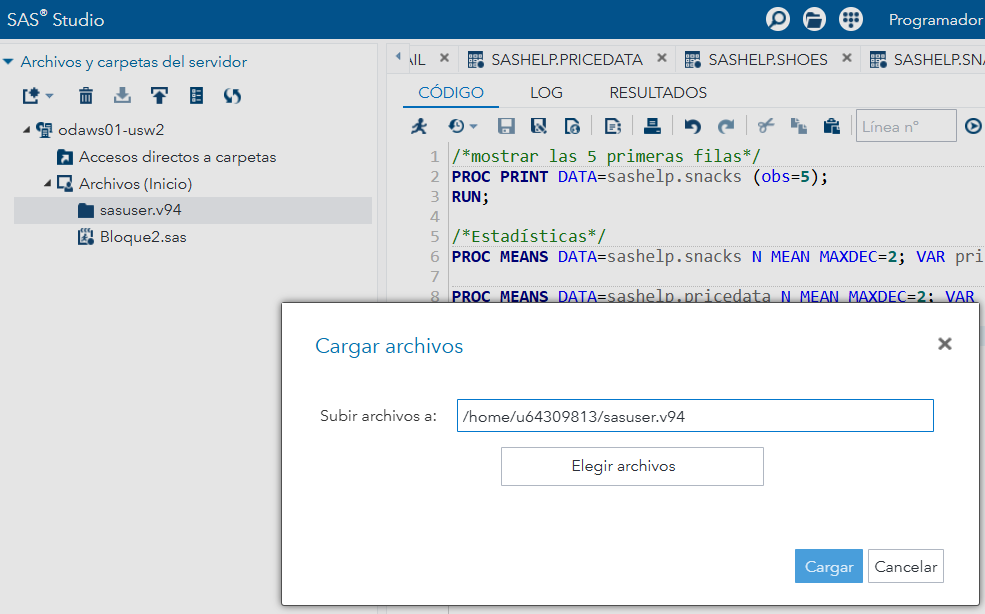Switch to the RESULTADOS tab
985x614 pixels.
658,92
